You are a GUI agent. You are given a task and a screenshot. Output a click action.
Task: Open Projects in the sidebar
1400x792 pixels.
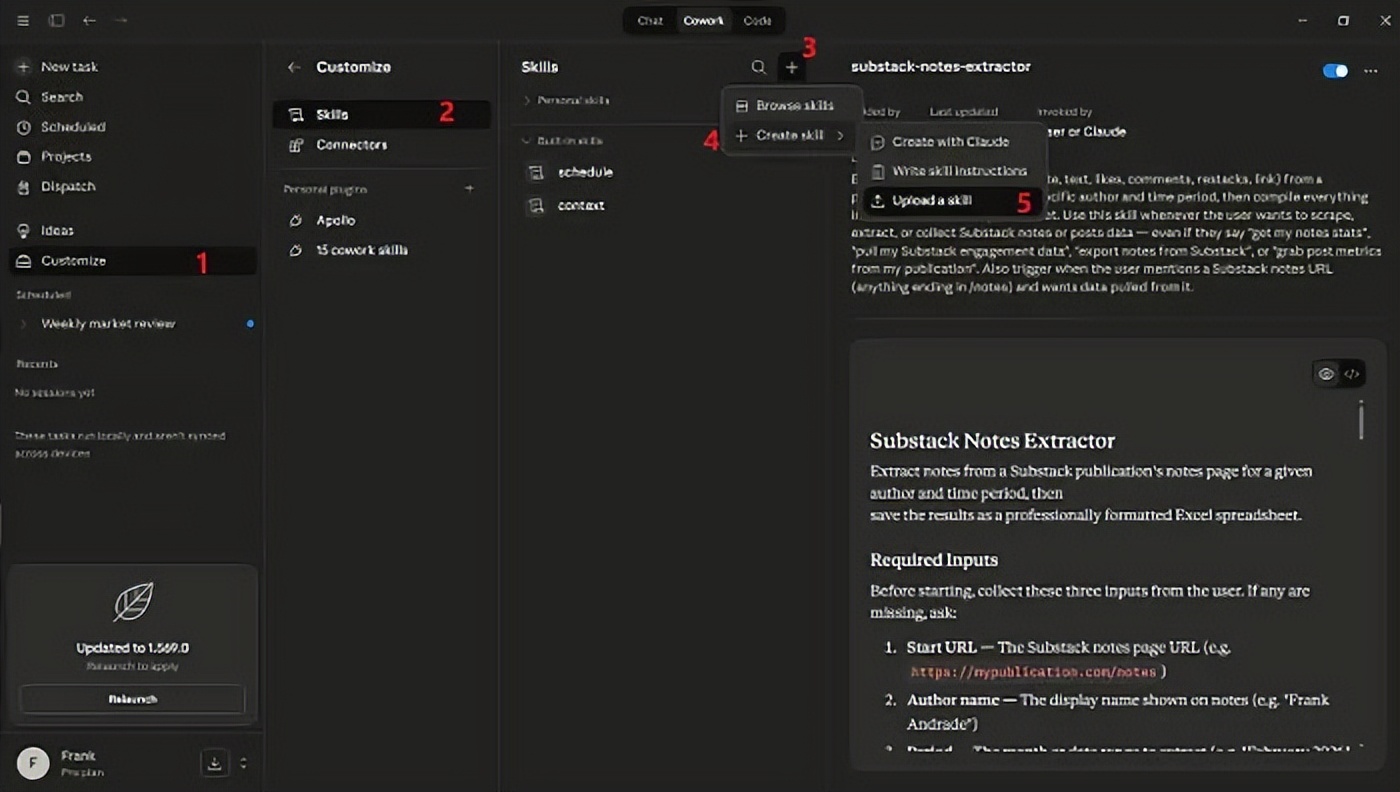pyautogui.click(x=132, y=157)
